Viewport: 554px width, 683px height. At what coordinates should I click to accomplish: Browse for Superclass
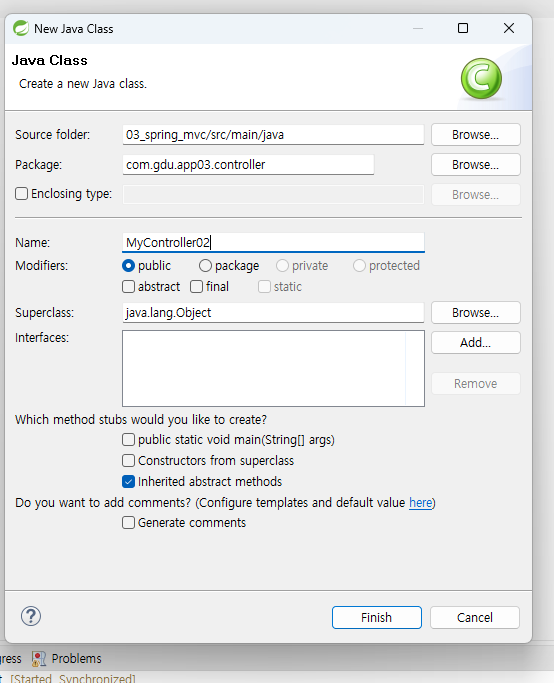click(476, 313)
